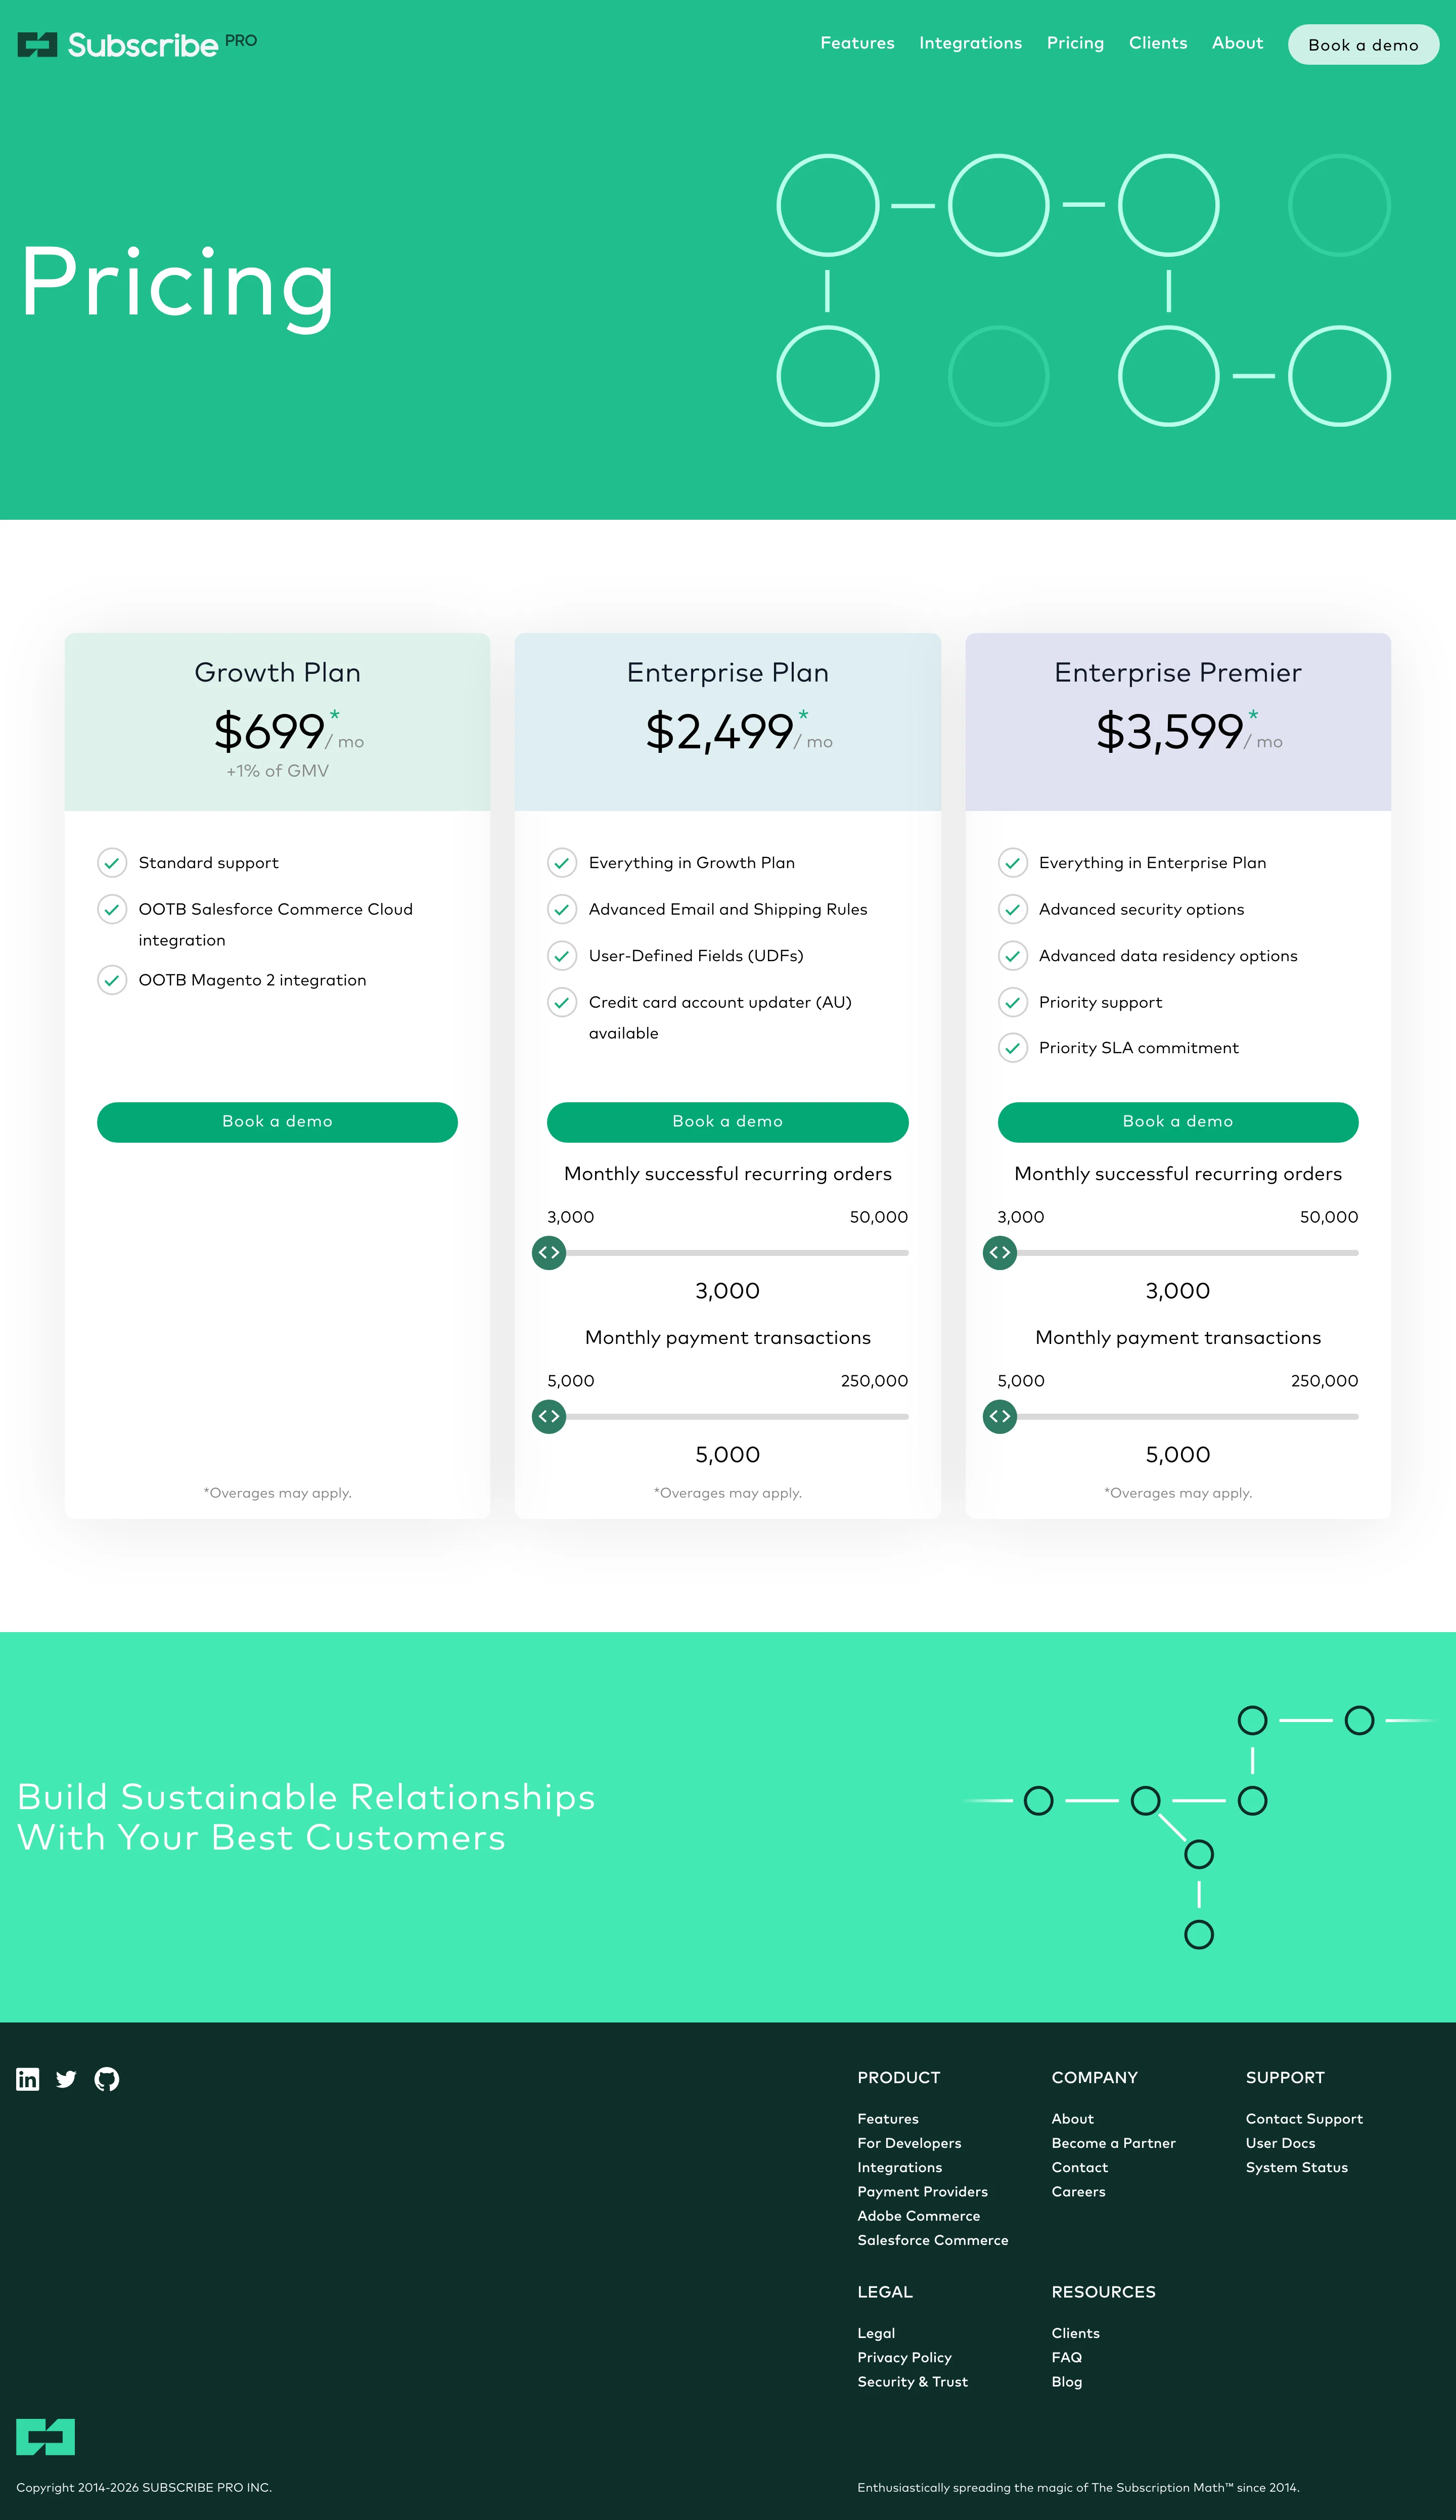
Task: Book a demo for Enterprise Premier
Action: coord(1178,1122)
